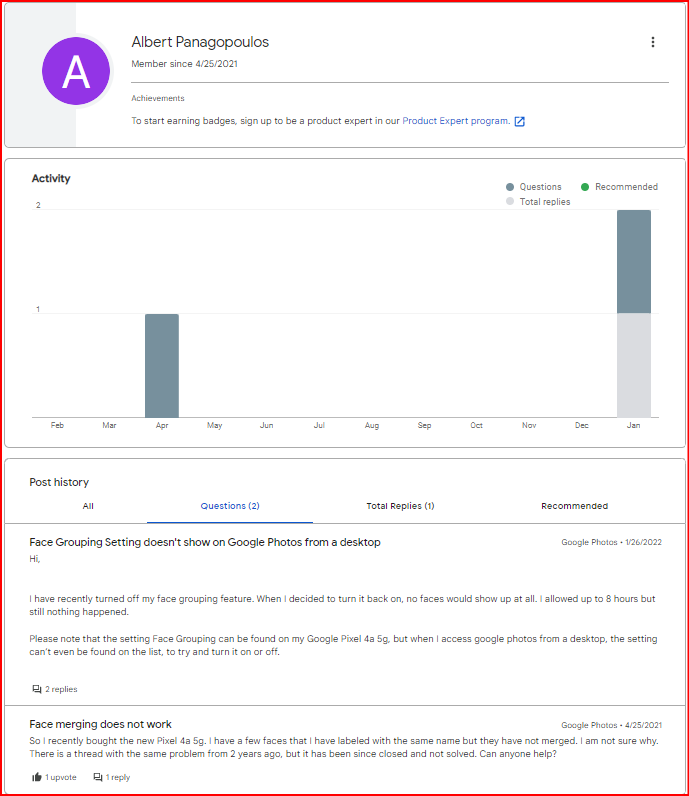Click the reply icon next to 1 reply
Image resolution: width=689 pixels, height=796 pixels.
coord(98,777)
